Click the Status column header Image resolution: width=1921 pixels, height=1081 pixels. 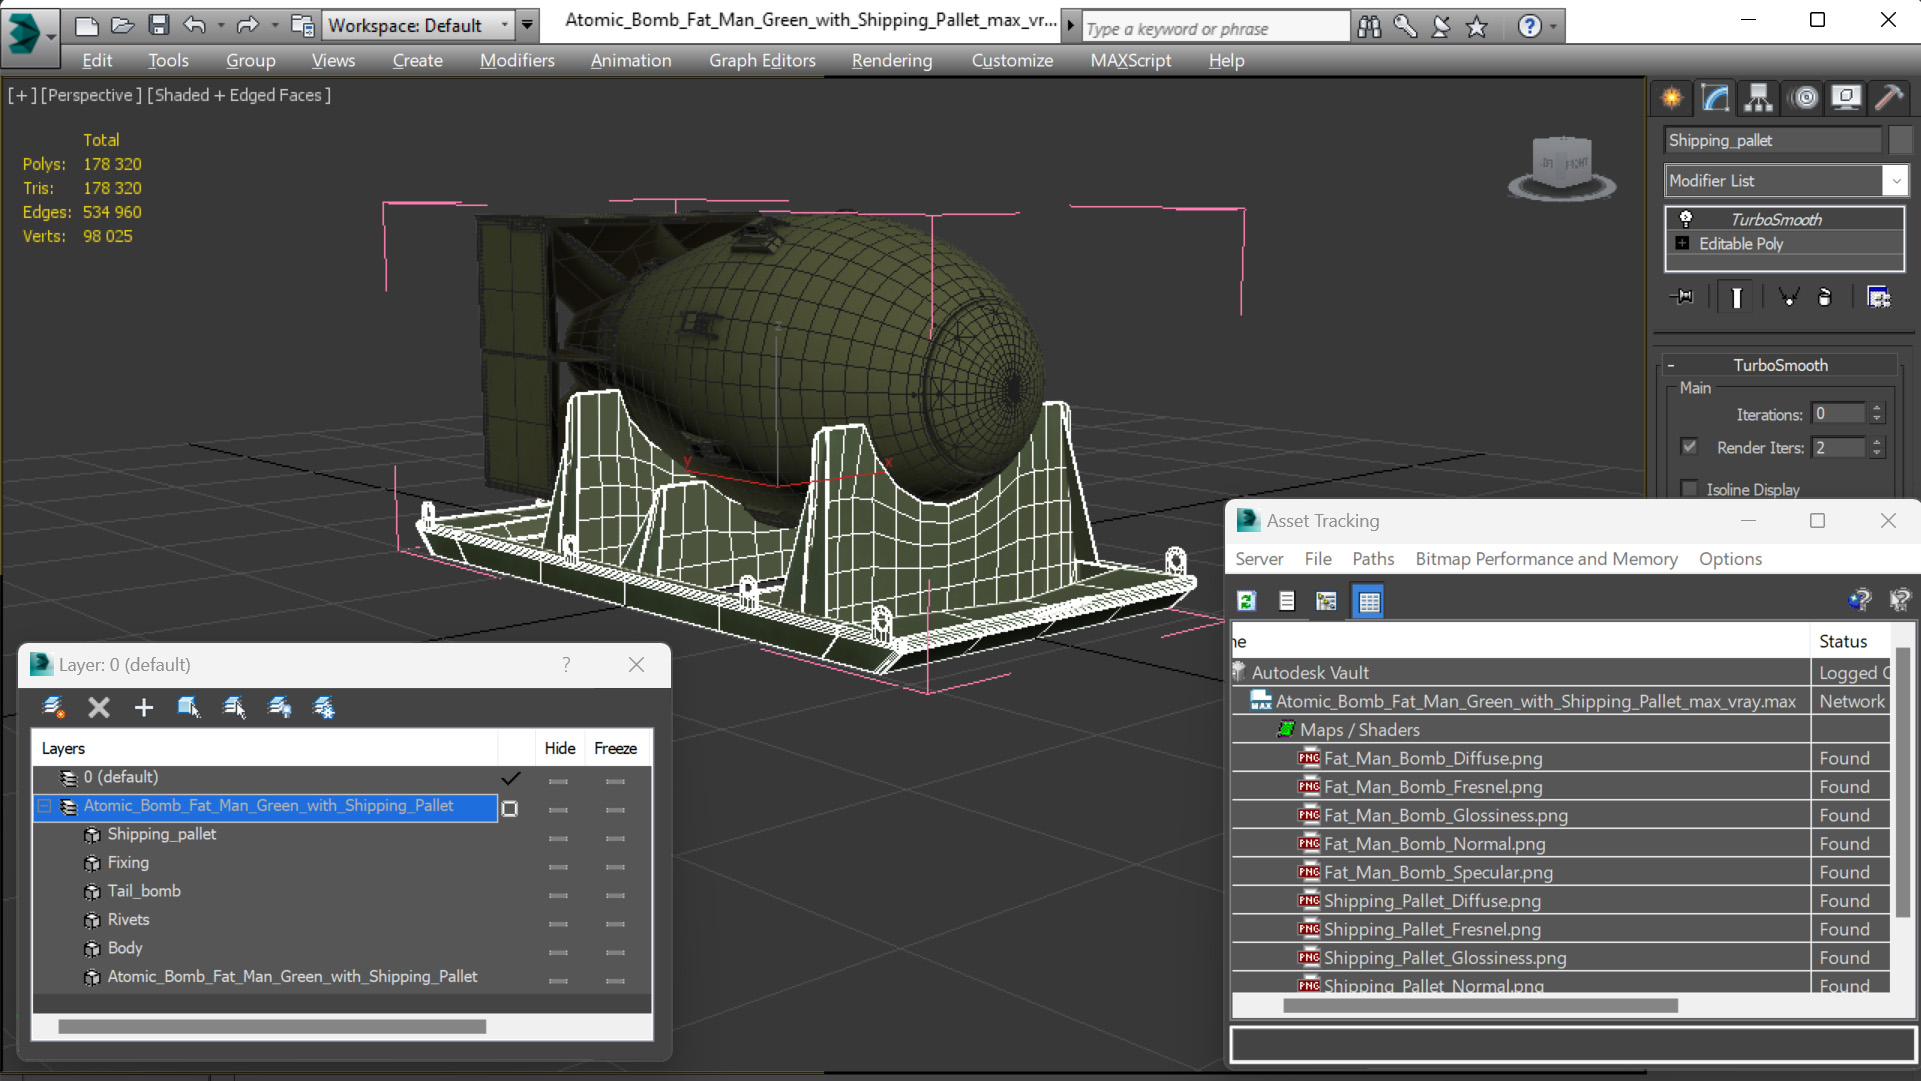1849,641
